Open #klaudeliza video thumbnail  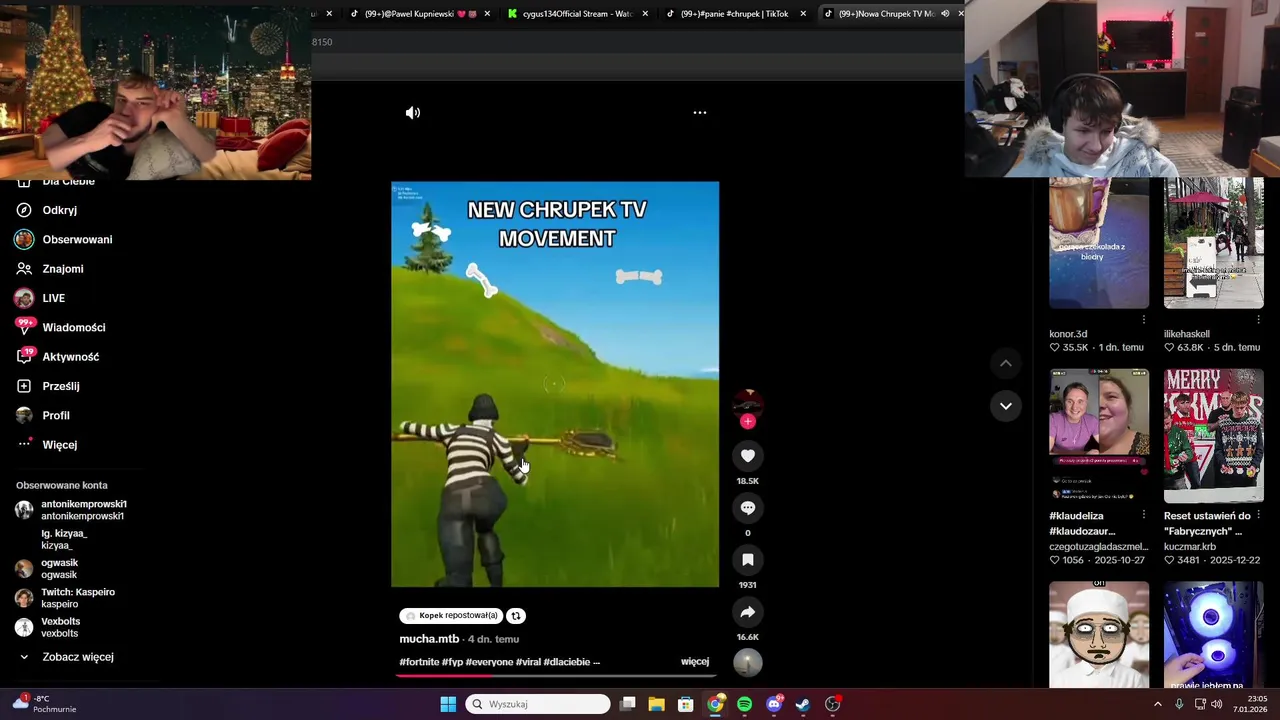pos(1099,436)
